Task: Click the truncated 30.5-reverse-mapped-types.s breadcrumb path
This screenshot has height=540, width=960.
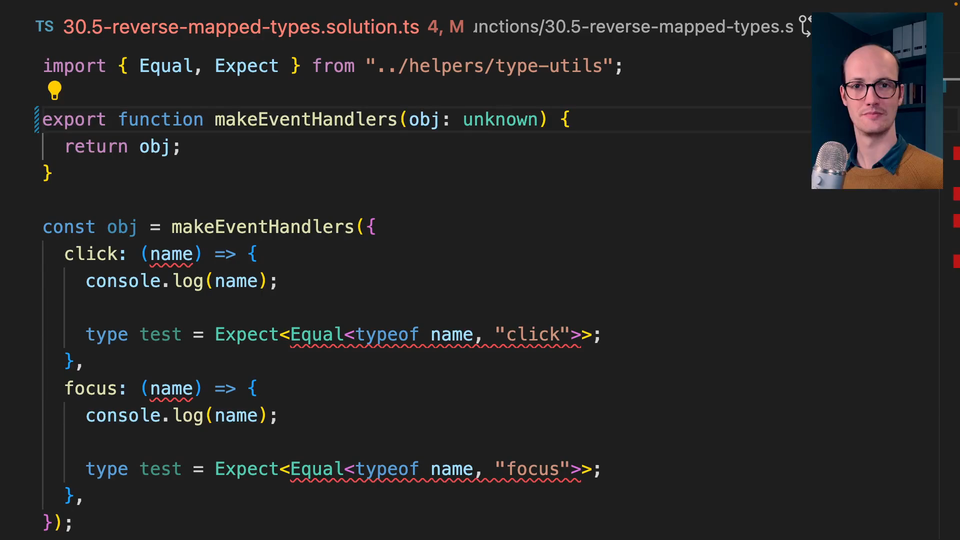Action: [633, 27]
